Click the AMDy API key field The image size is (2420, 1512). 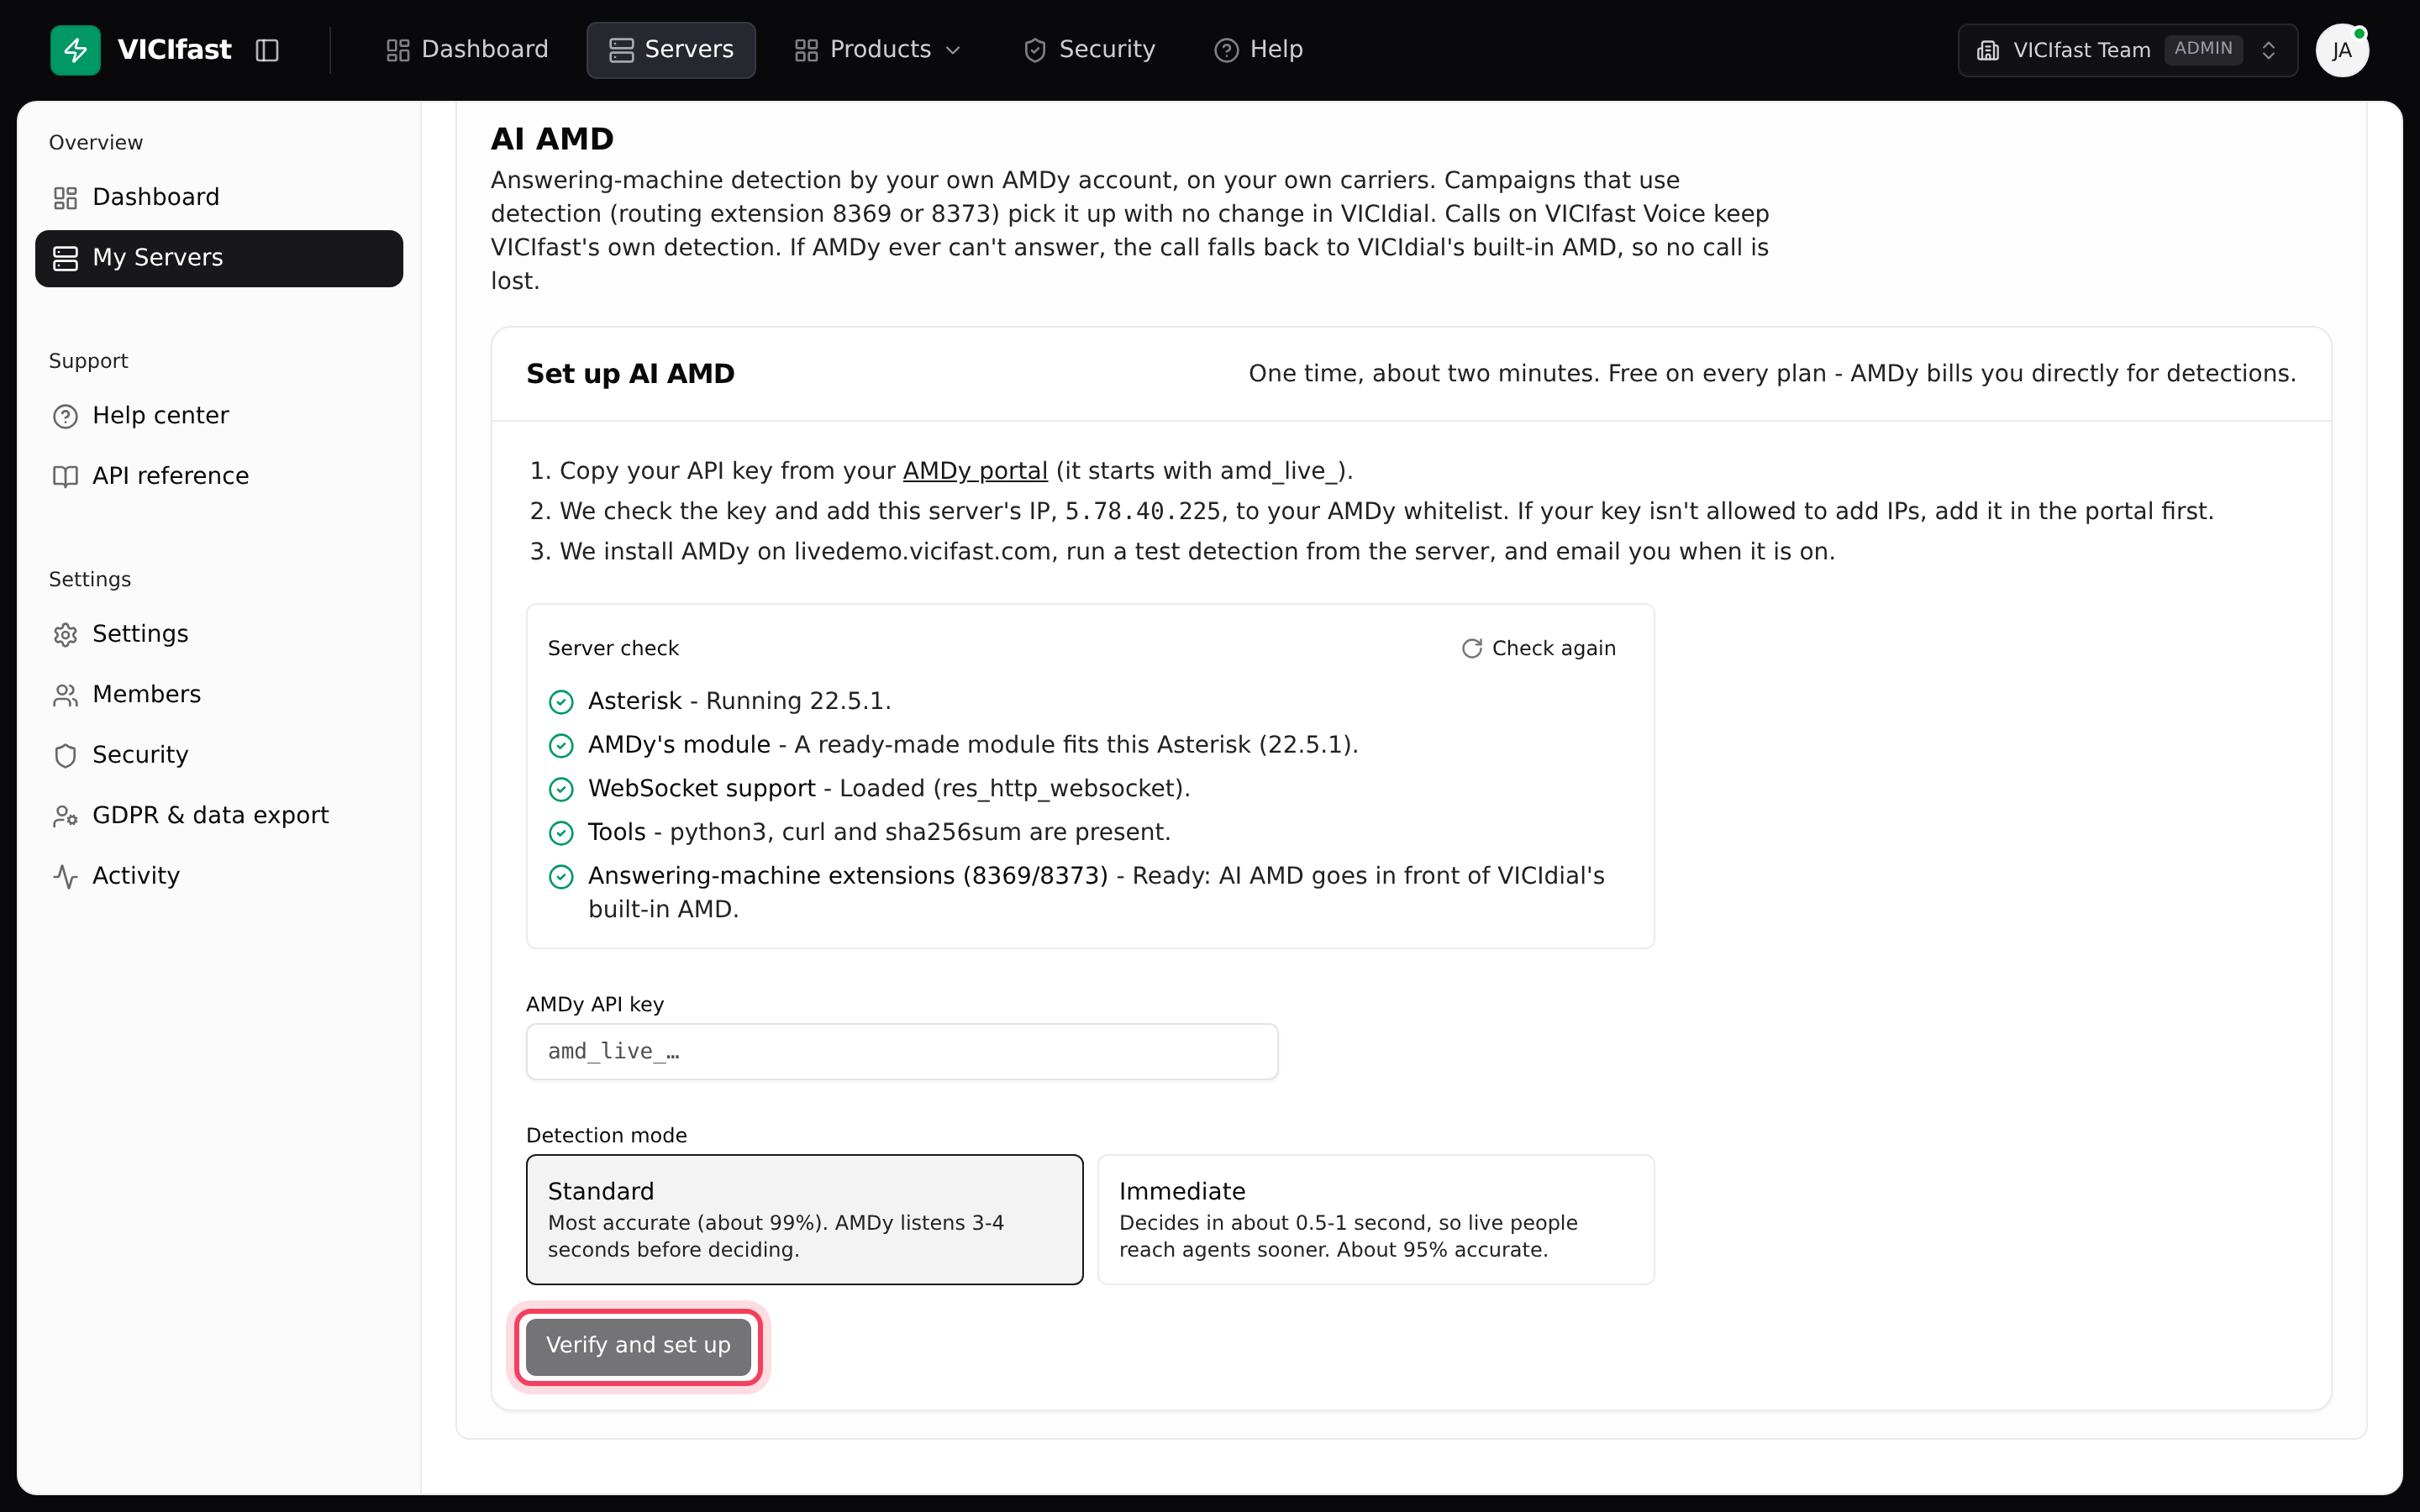[902, 1051]
